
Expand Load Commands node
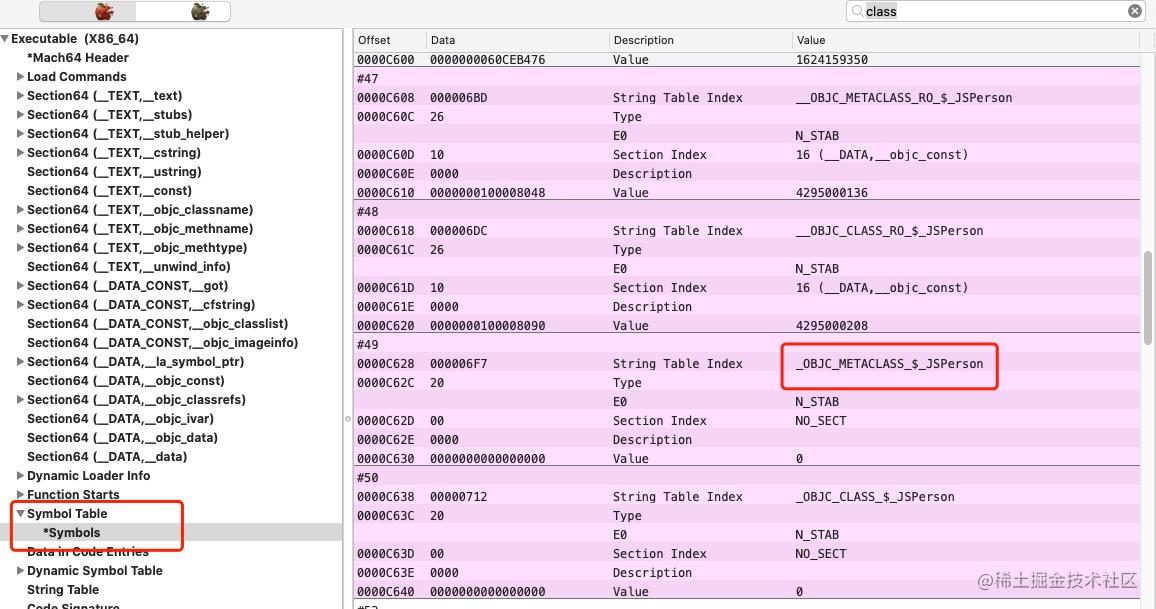coord(21,77)
